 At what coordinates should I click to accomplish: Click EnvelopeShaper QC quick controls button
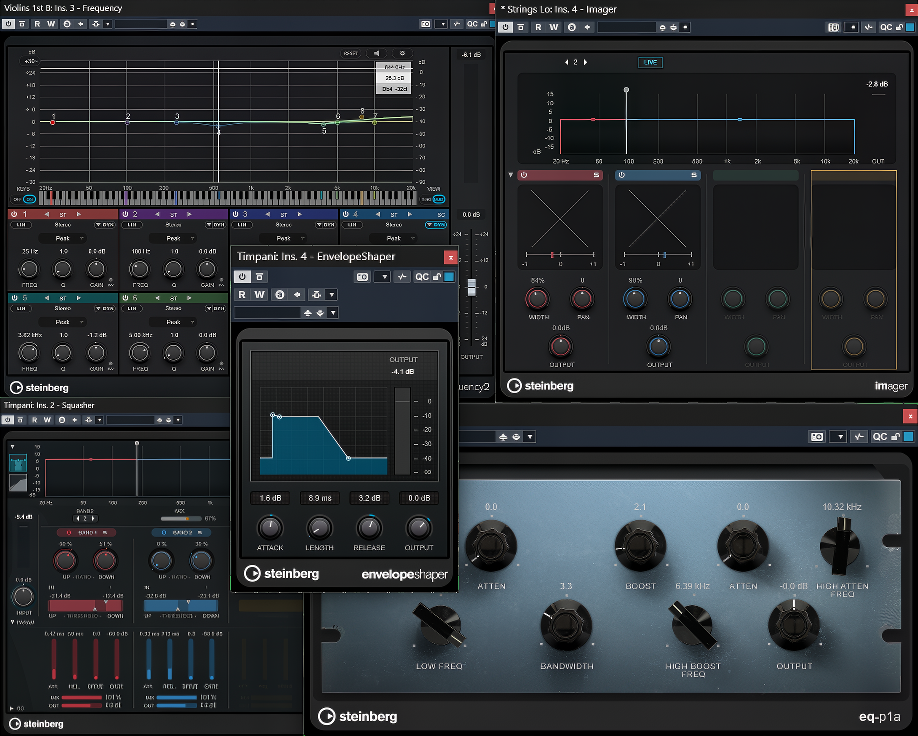[422, 276]
